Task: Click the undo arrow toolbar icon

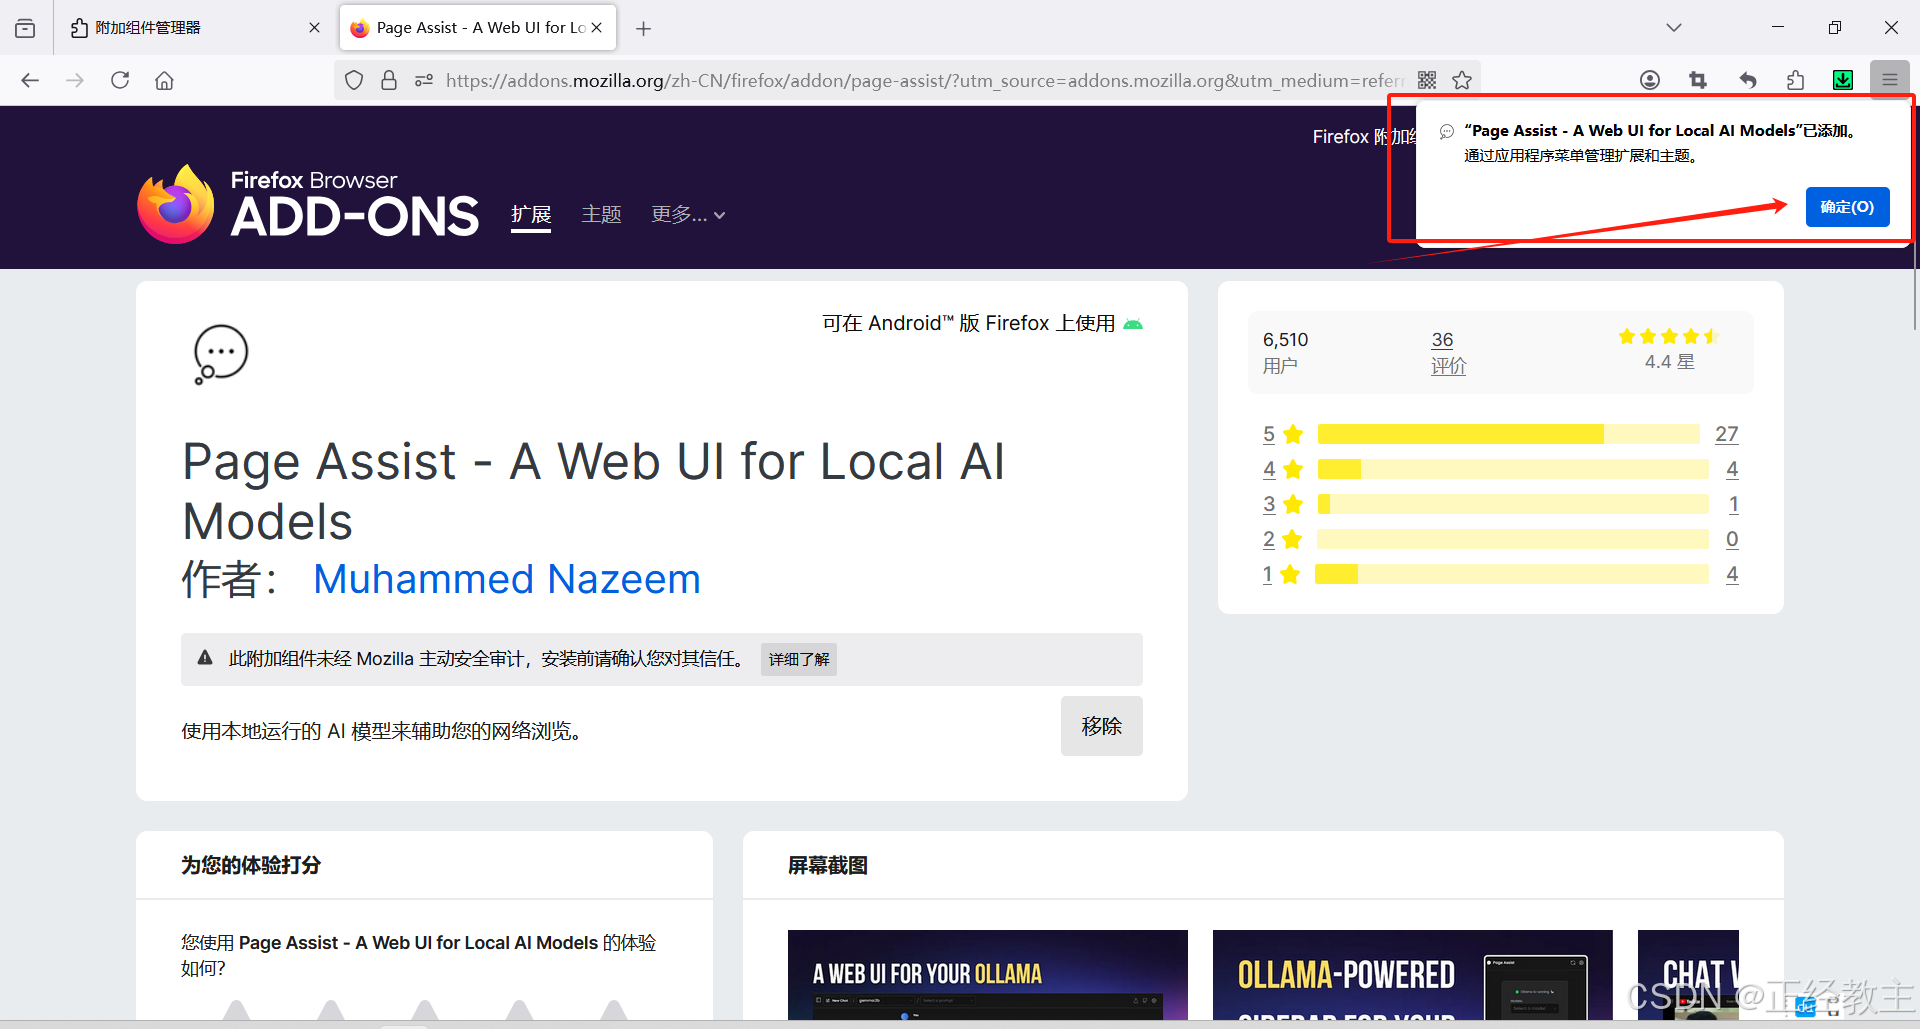Action: (x=1747, y=80)
